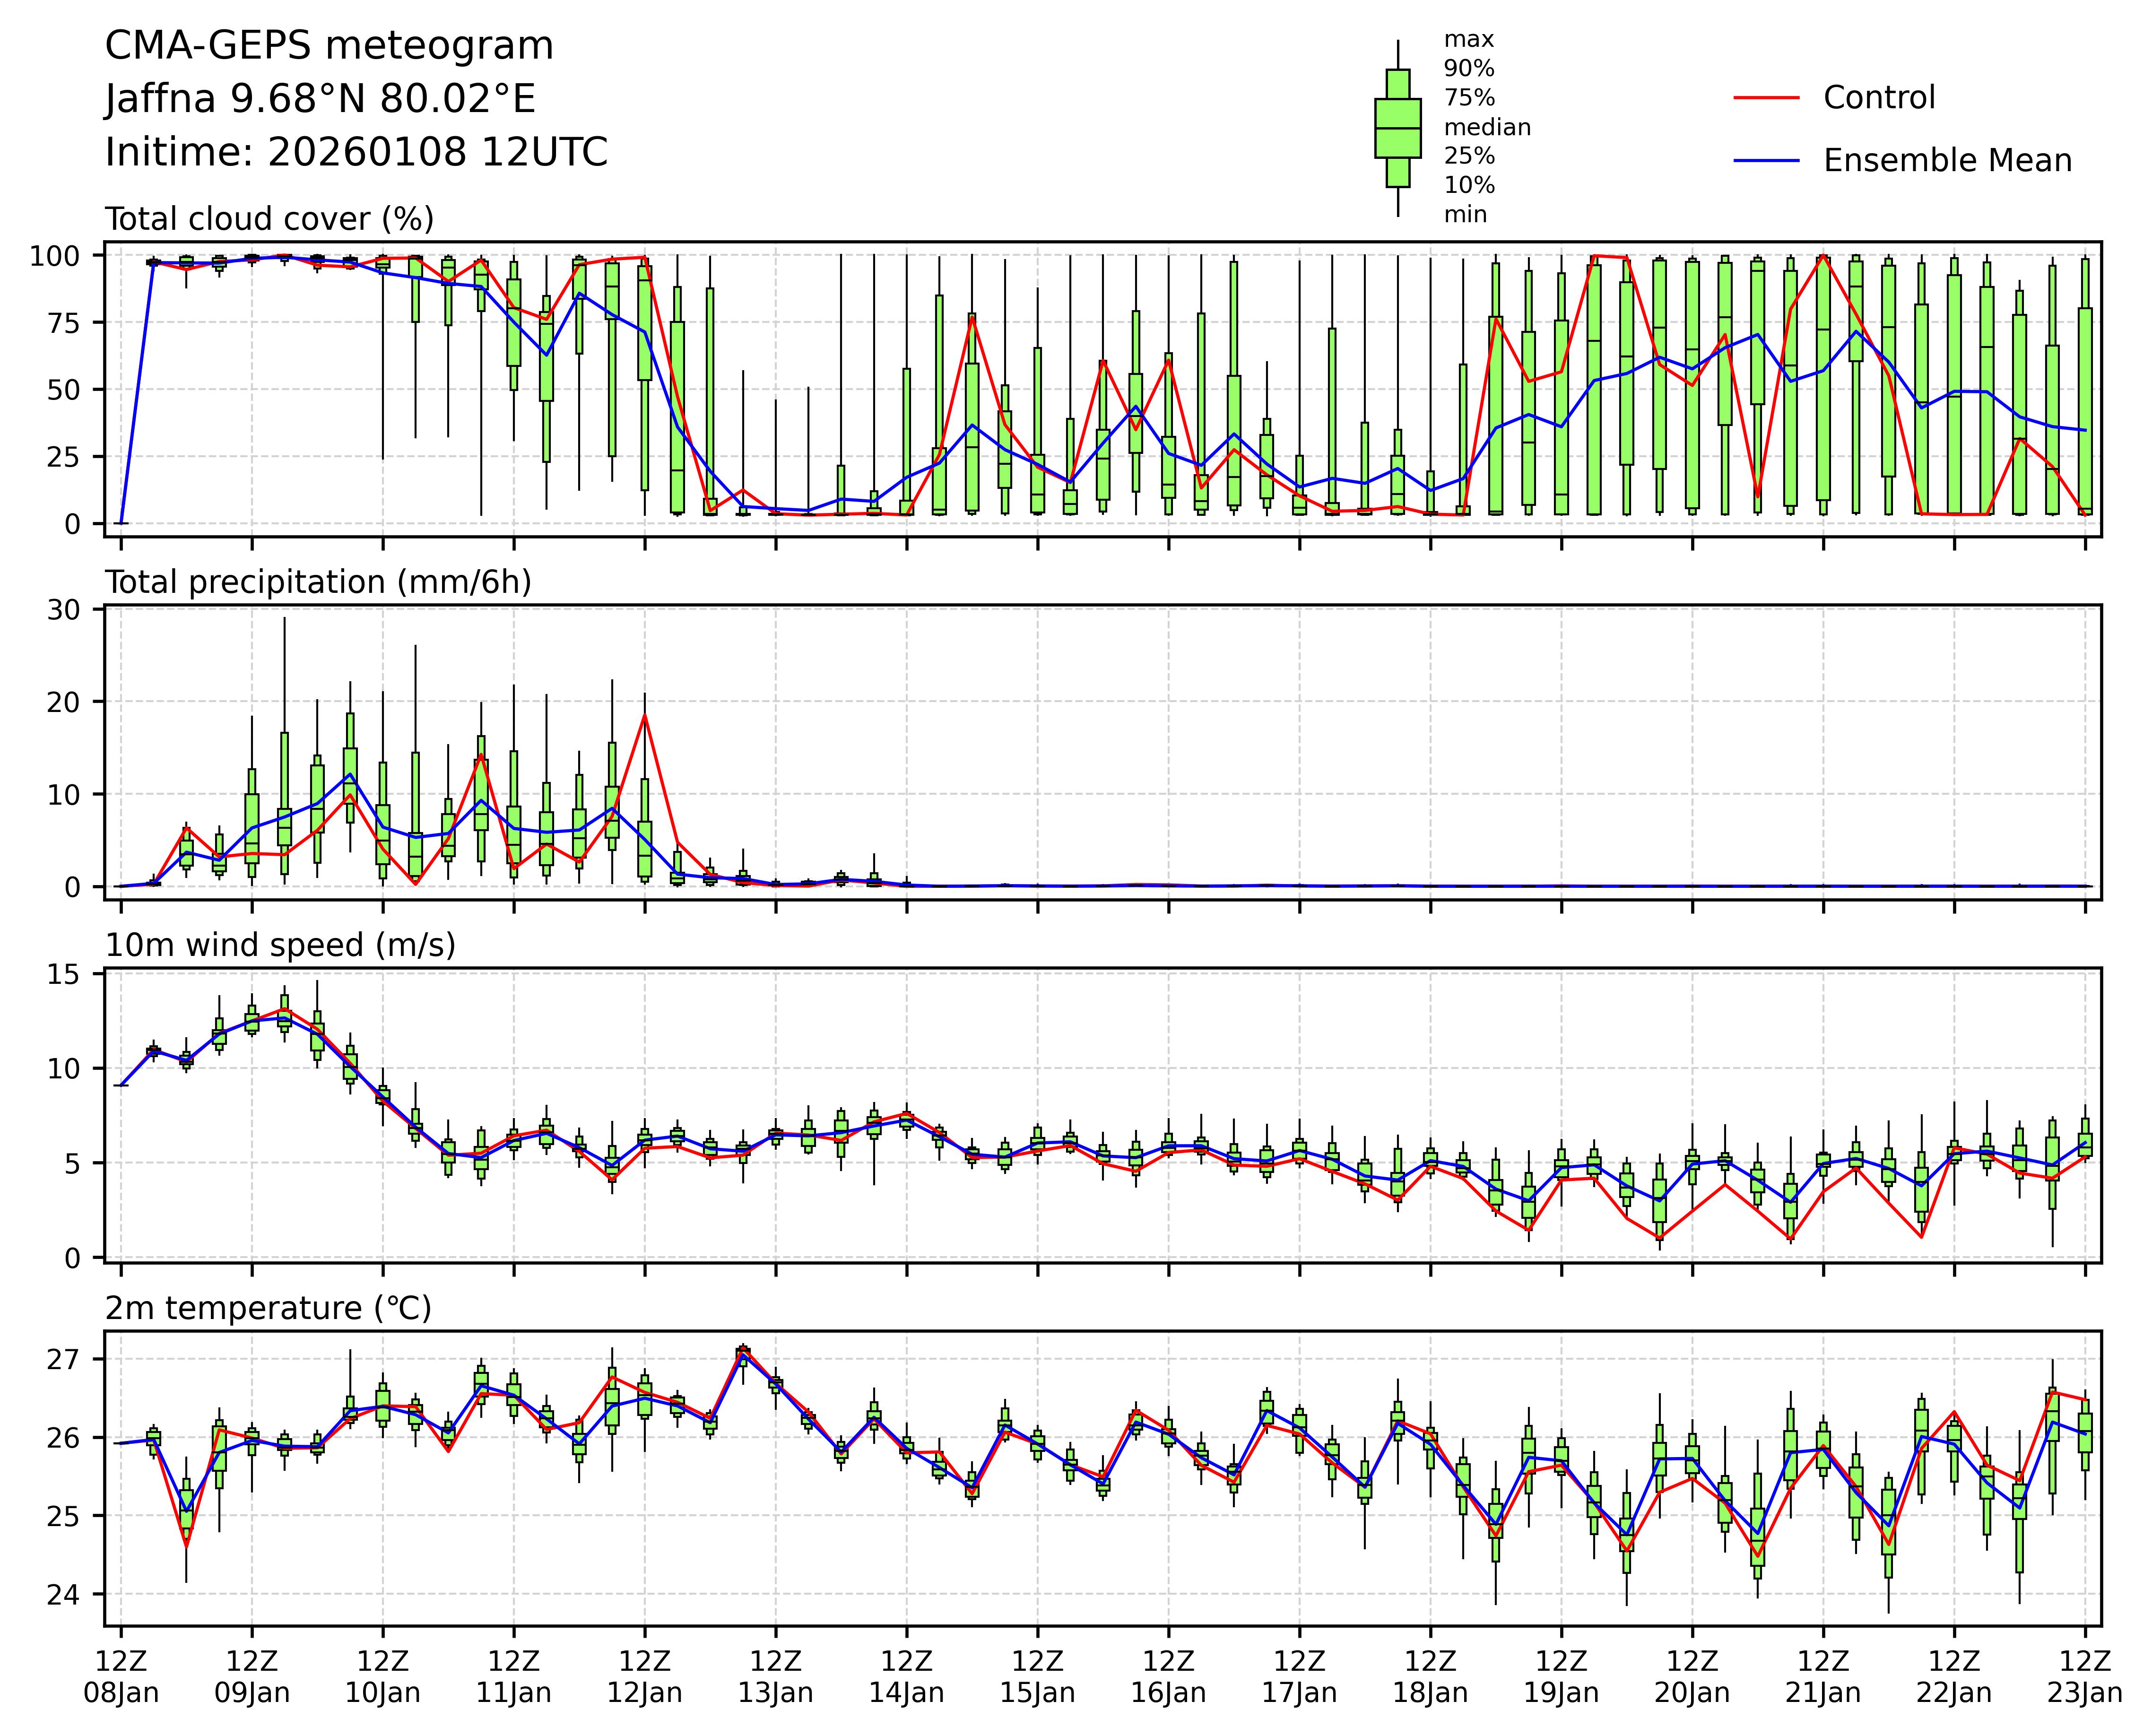Click the green box-plot legend icon
This screenshot has height=1736, width=2152.
1397,128
